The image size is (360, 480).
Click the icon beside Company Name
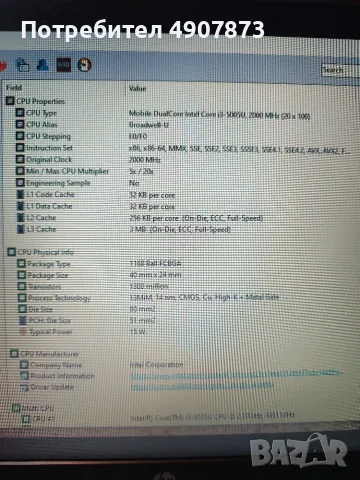coord(24,365)
